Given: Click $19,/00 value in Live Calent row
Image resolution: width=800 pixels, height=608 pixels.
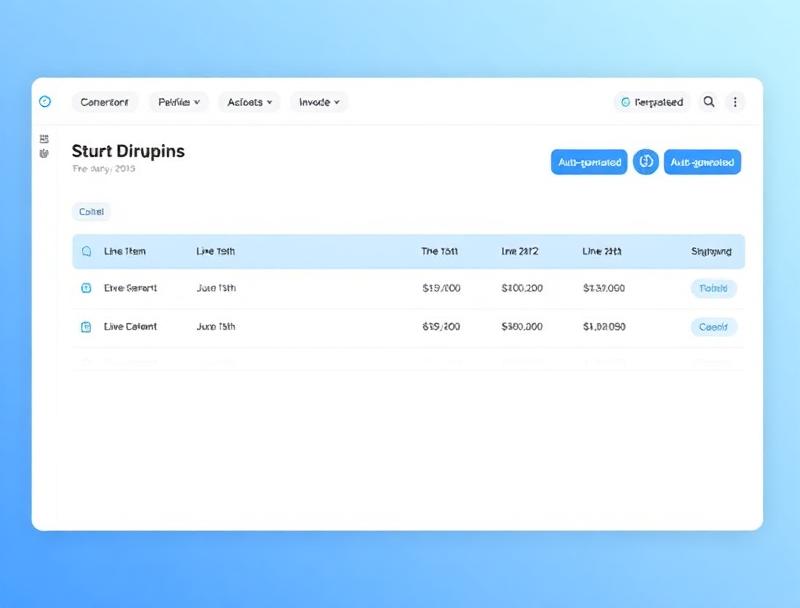Looking at the screenshot, I should coord(441,326).
